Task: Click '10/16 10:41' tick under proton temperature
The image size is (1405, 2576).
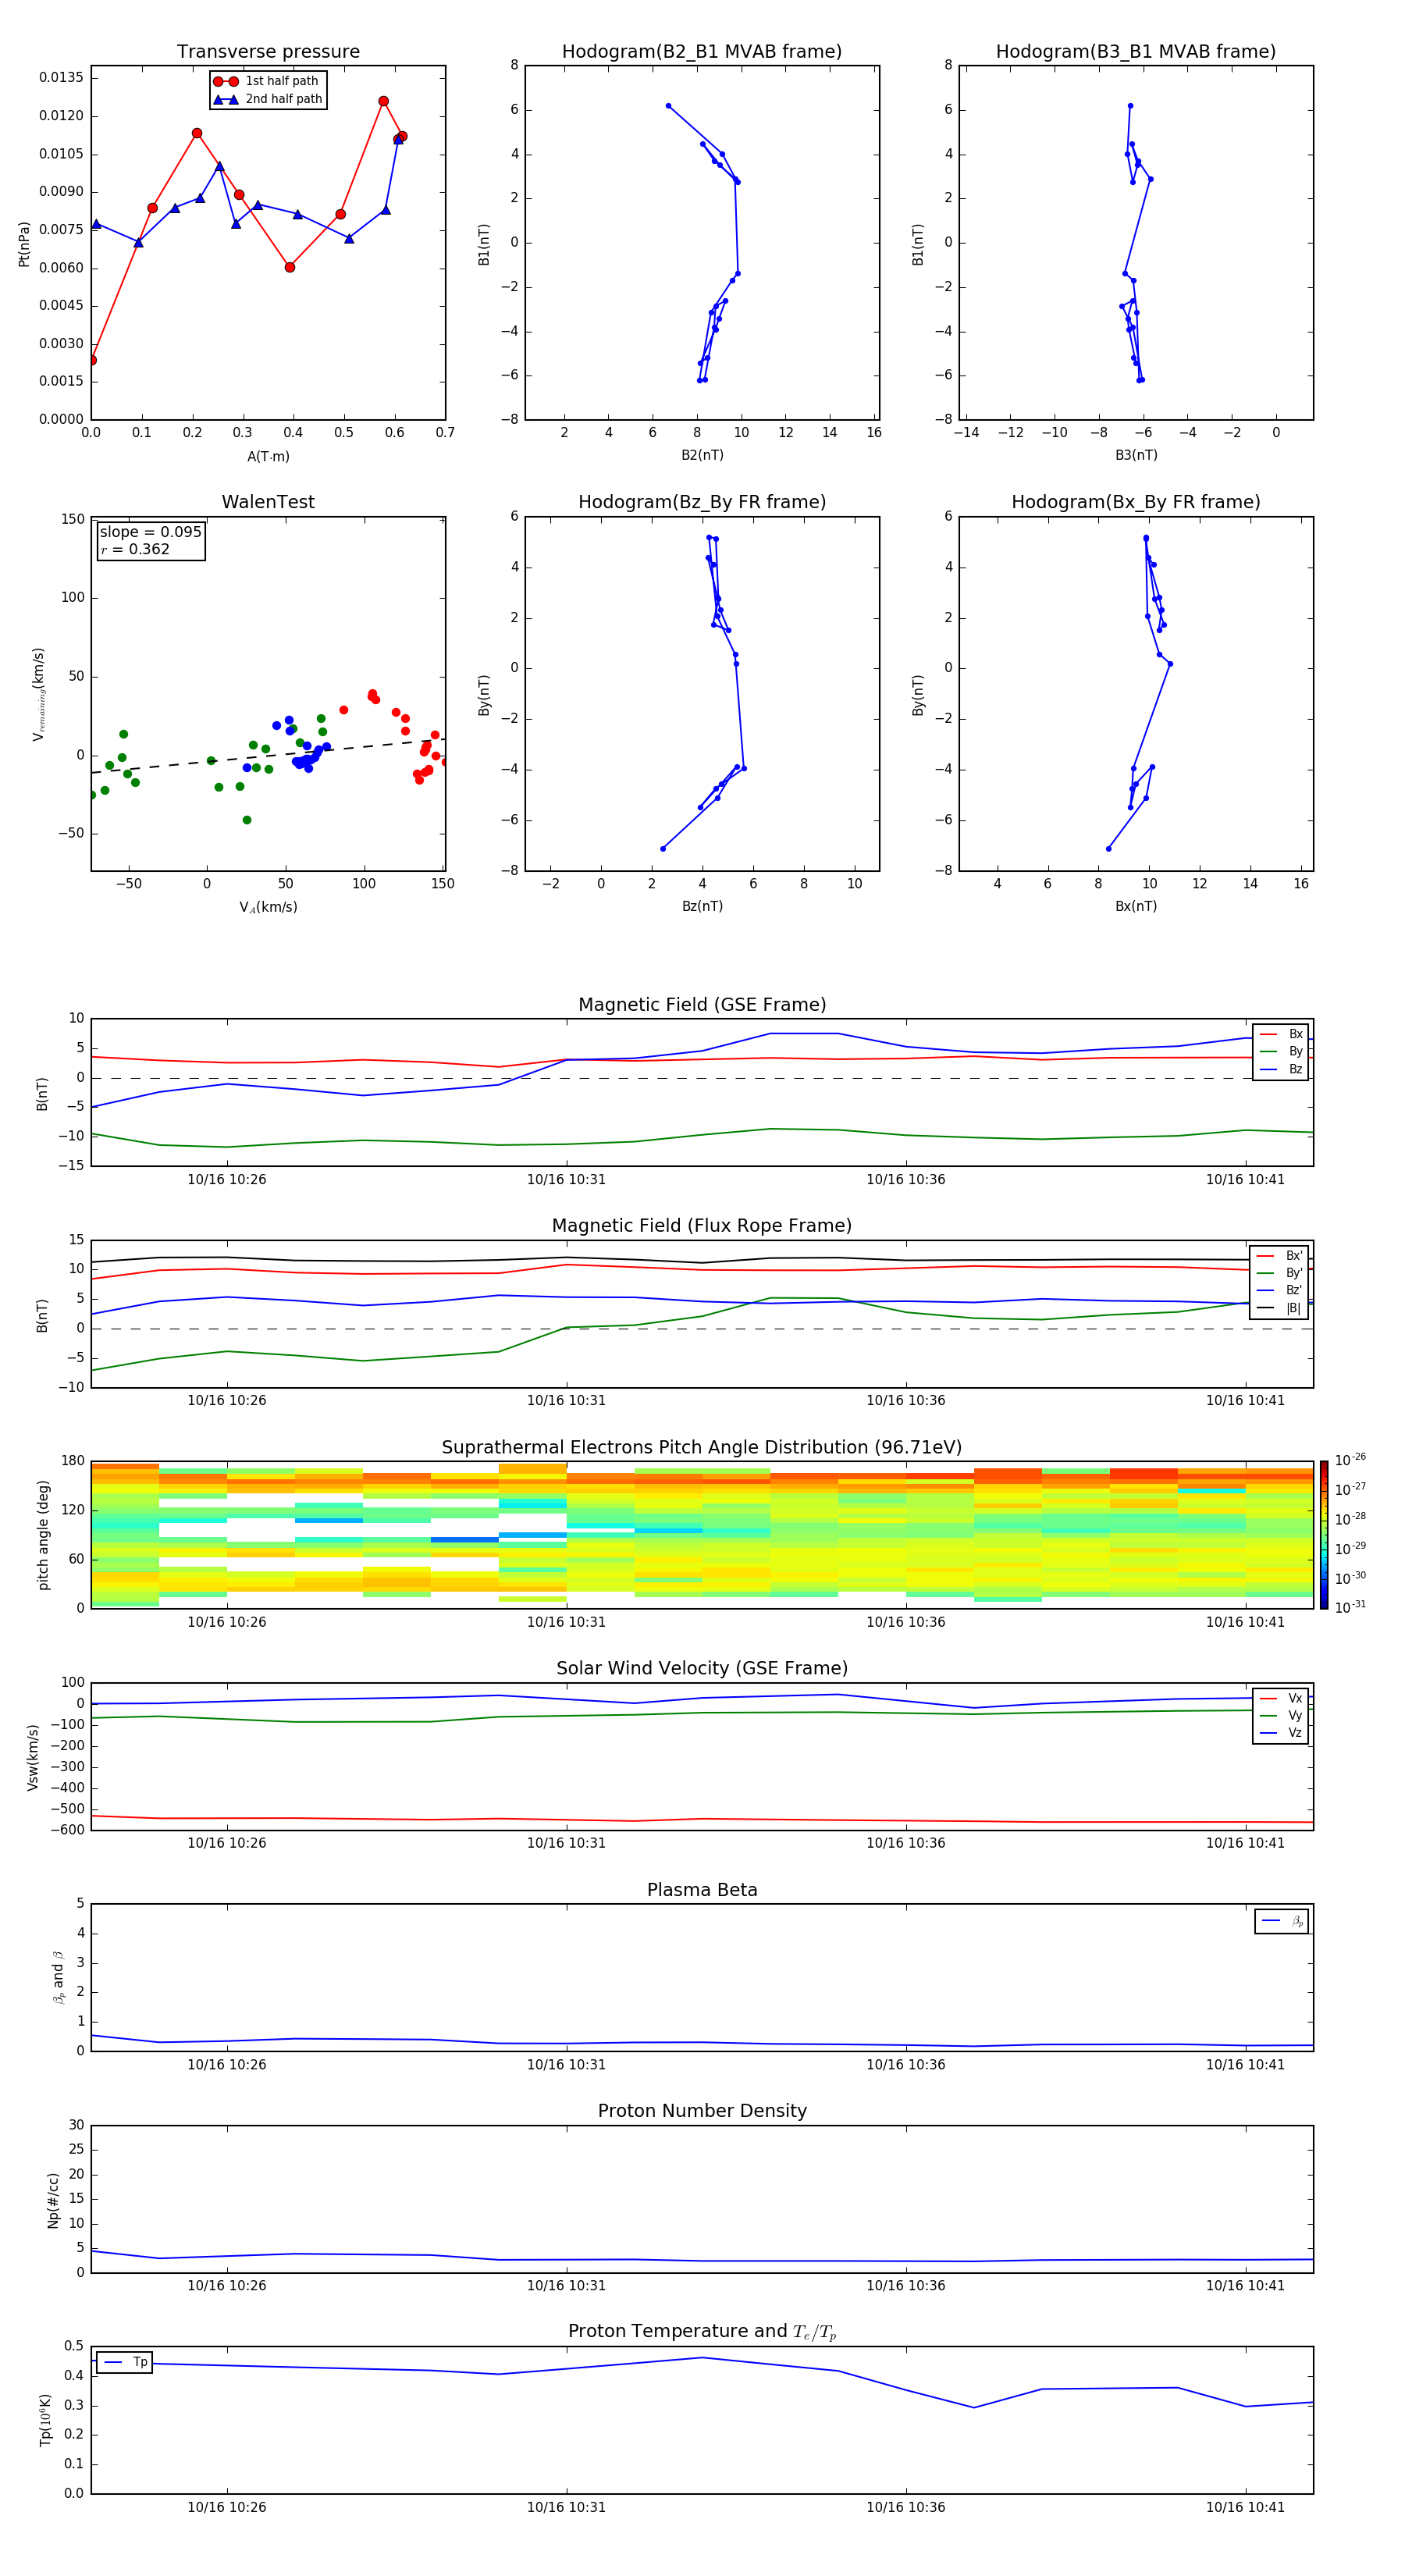Action: click(1245, 2507)
